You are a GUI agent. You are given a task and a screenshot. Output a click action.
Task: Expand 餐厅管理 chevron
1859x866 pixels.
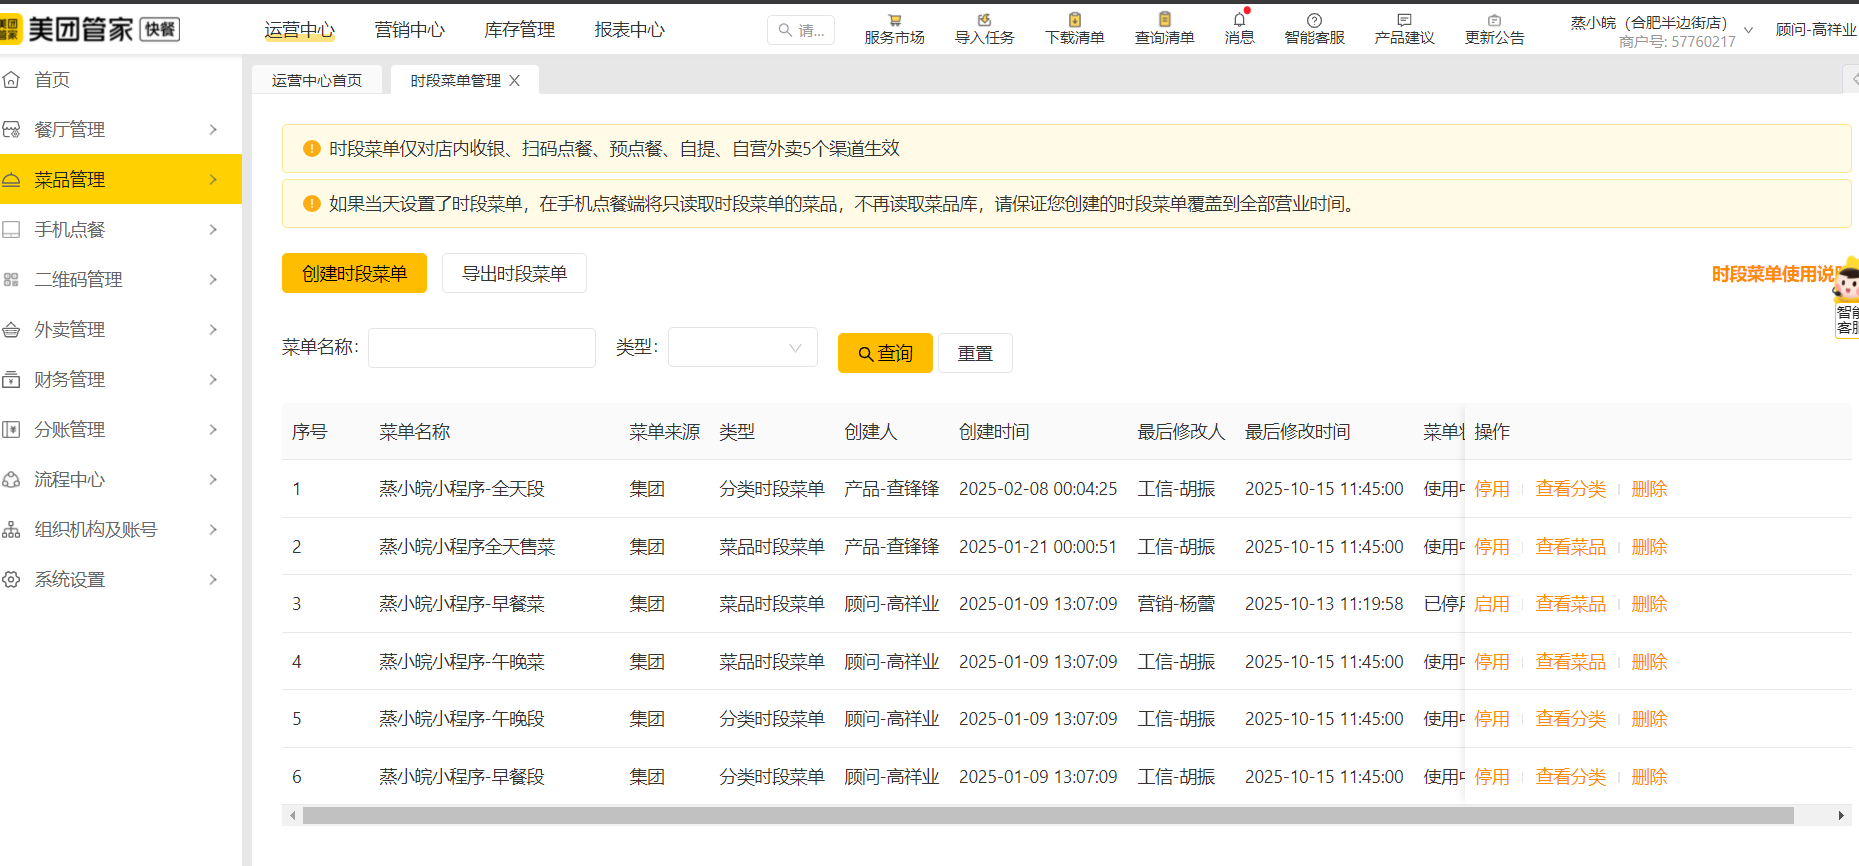tap(213, 129)
